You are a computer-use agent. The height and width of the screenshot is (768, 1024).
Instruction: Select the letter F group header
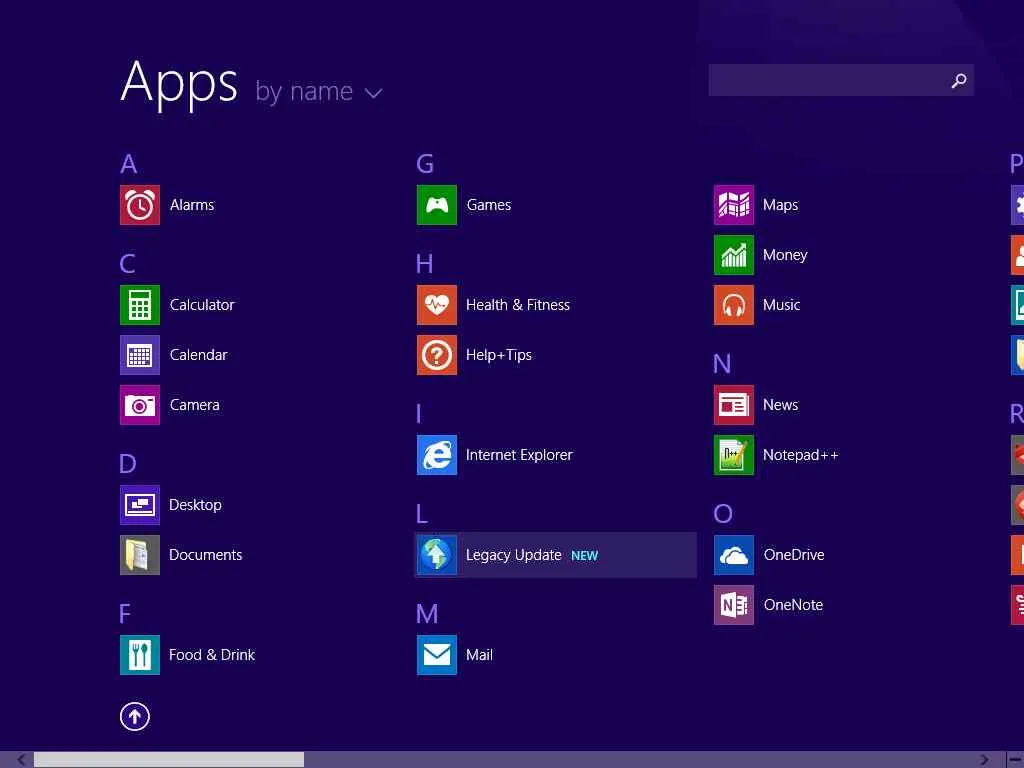(x=125, y=614)
